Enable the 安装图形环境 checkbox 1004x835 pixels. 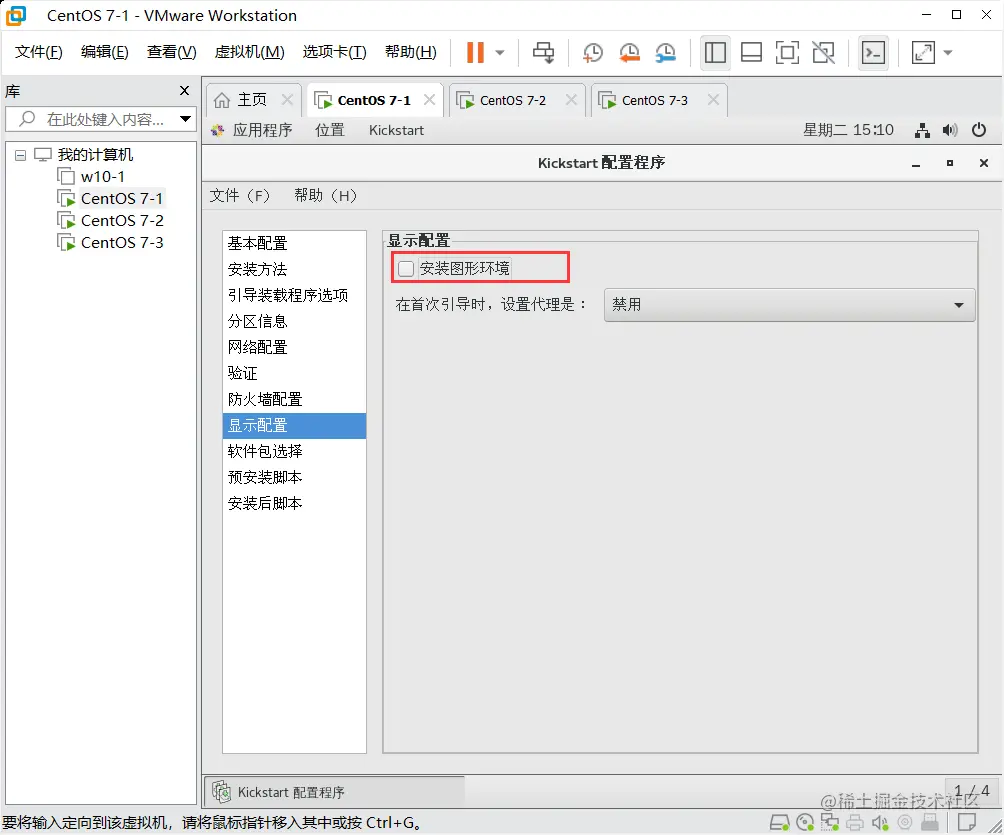point(406,268)
